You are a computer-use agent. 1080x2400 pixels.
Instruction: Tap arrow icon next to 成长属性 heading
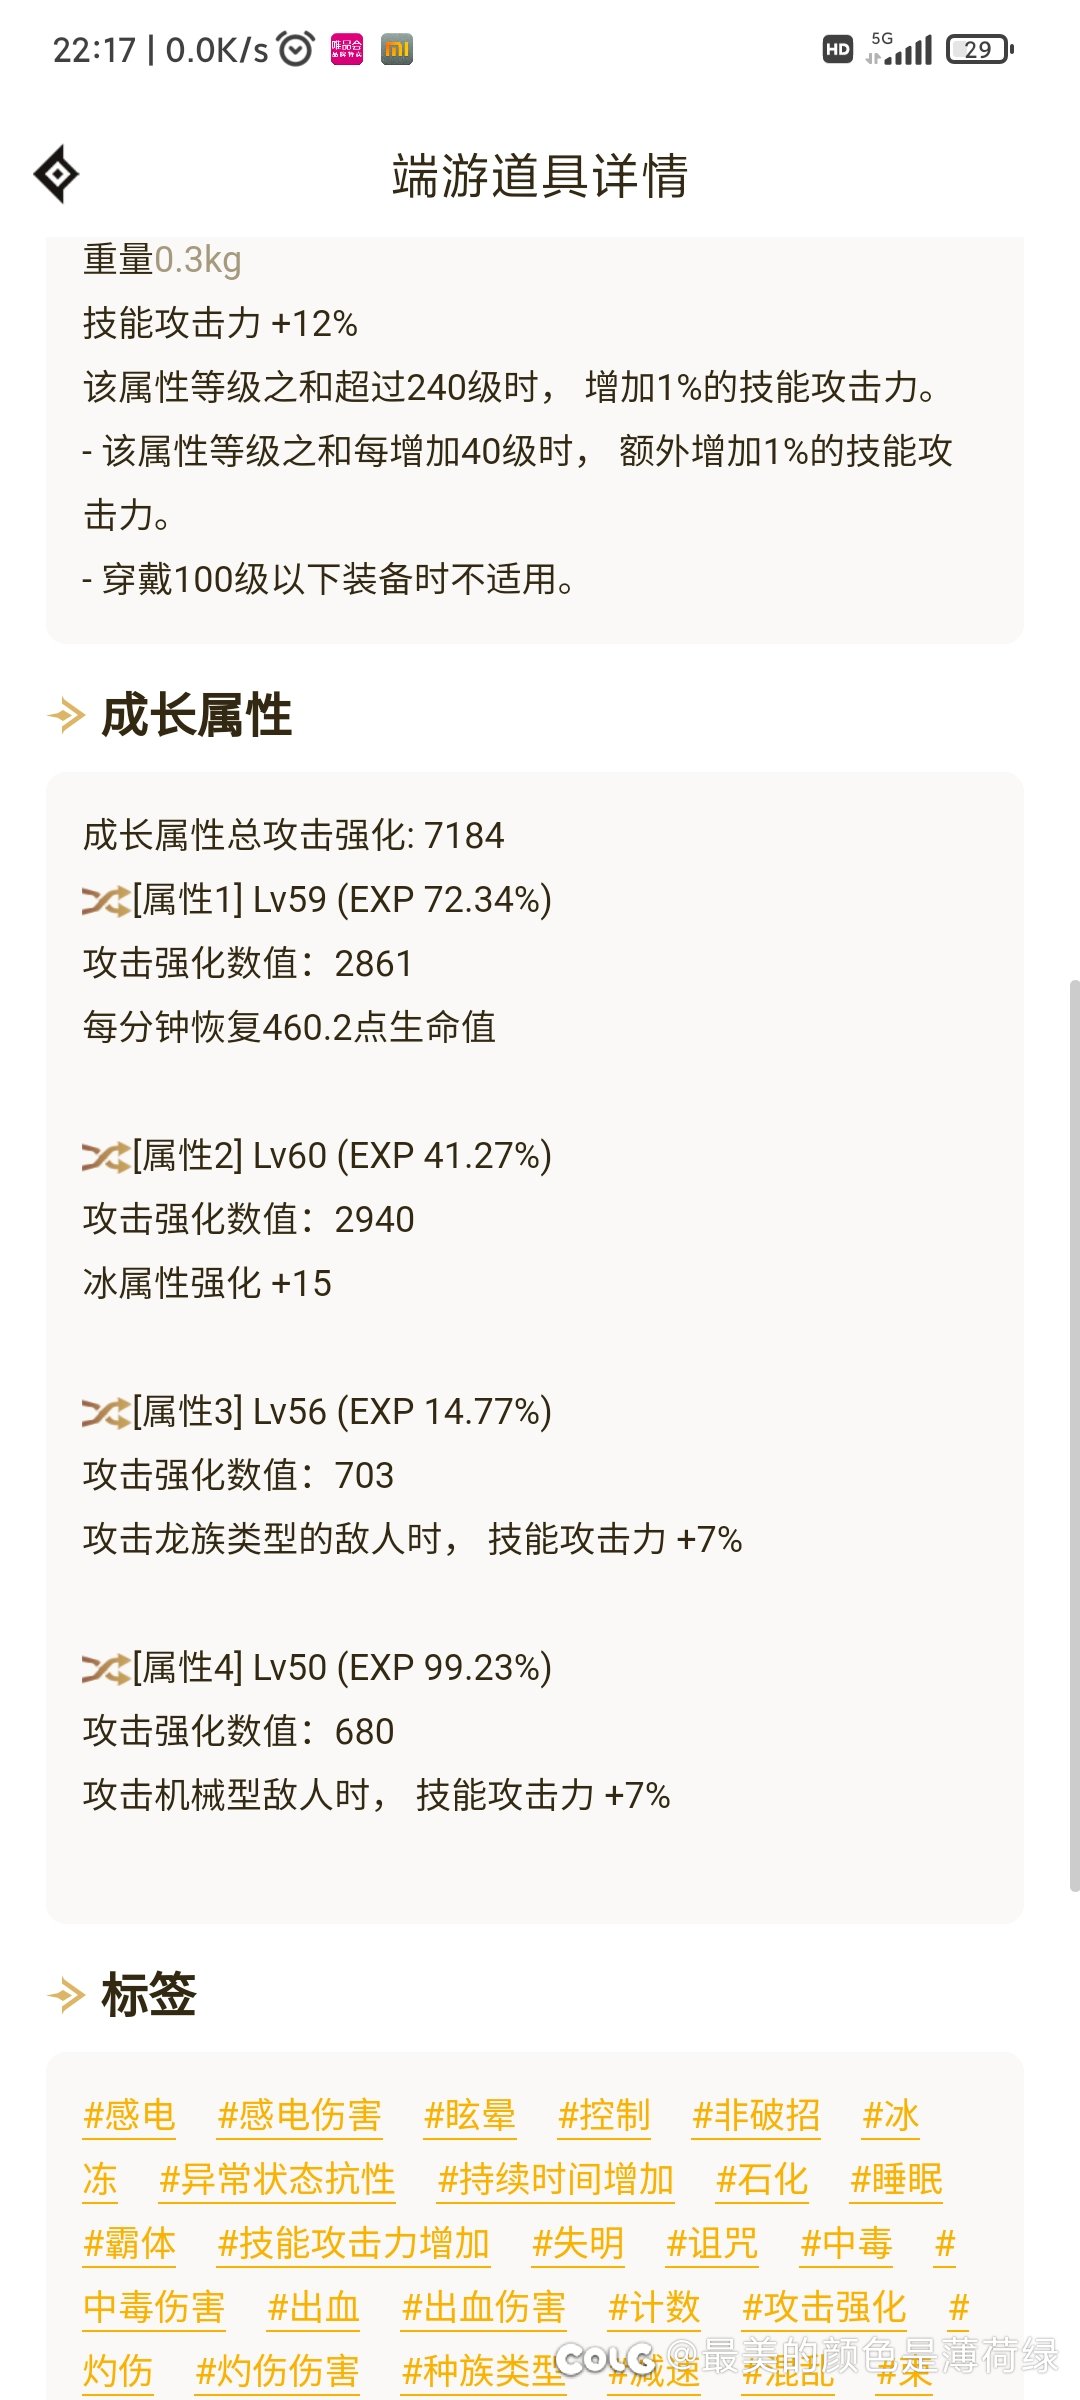click(x=67, y=716)
